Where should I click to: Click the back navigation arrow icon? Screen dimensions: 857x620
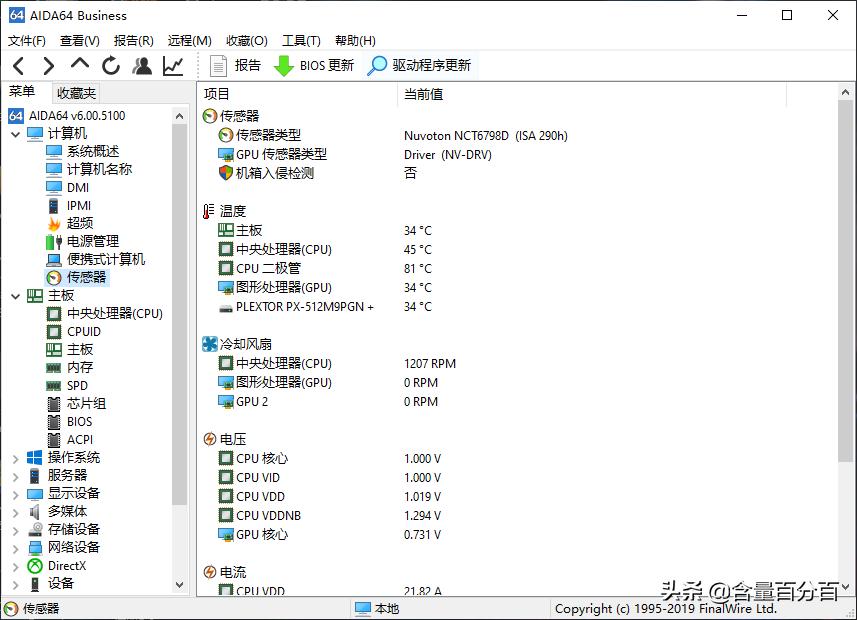click(x=18, y=64)
